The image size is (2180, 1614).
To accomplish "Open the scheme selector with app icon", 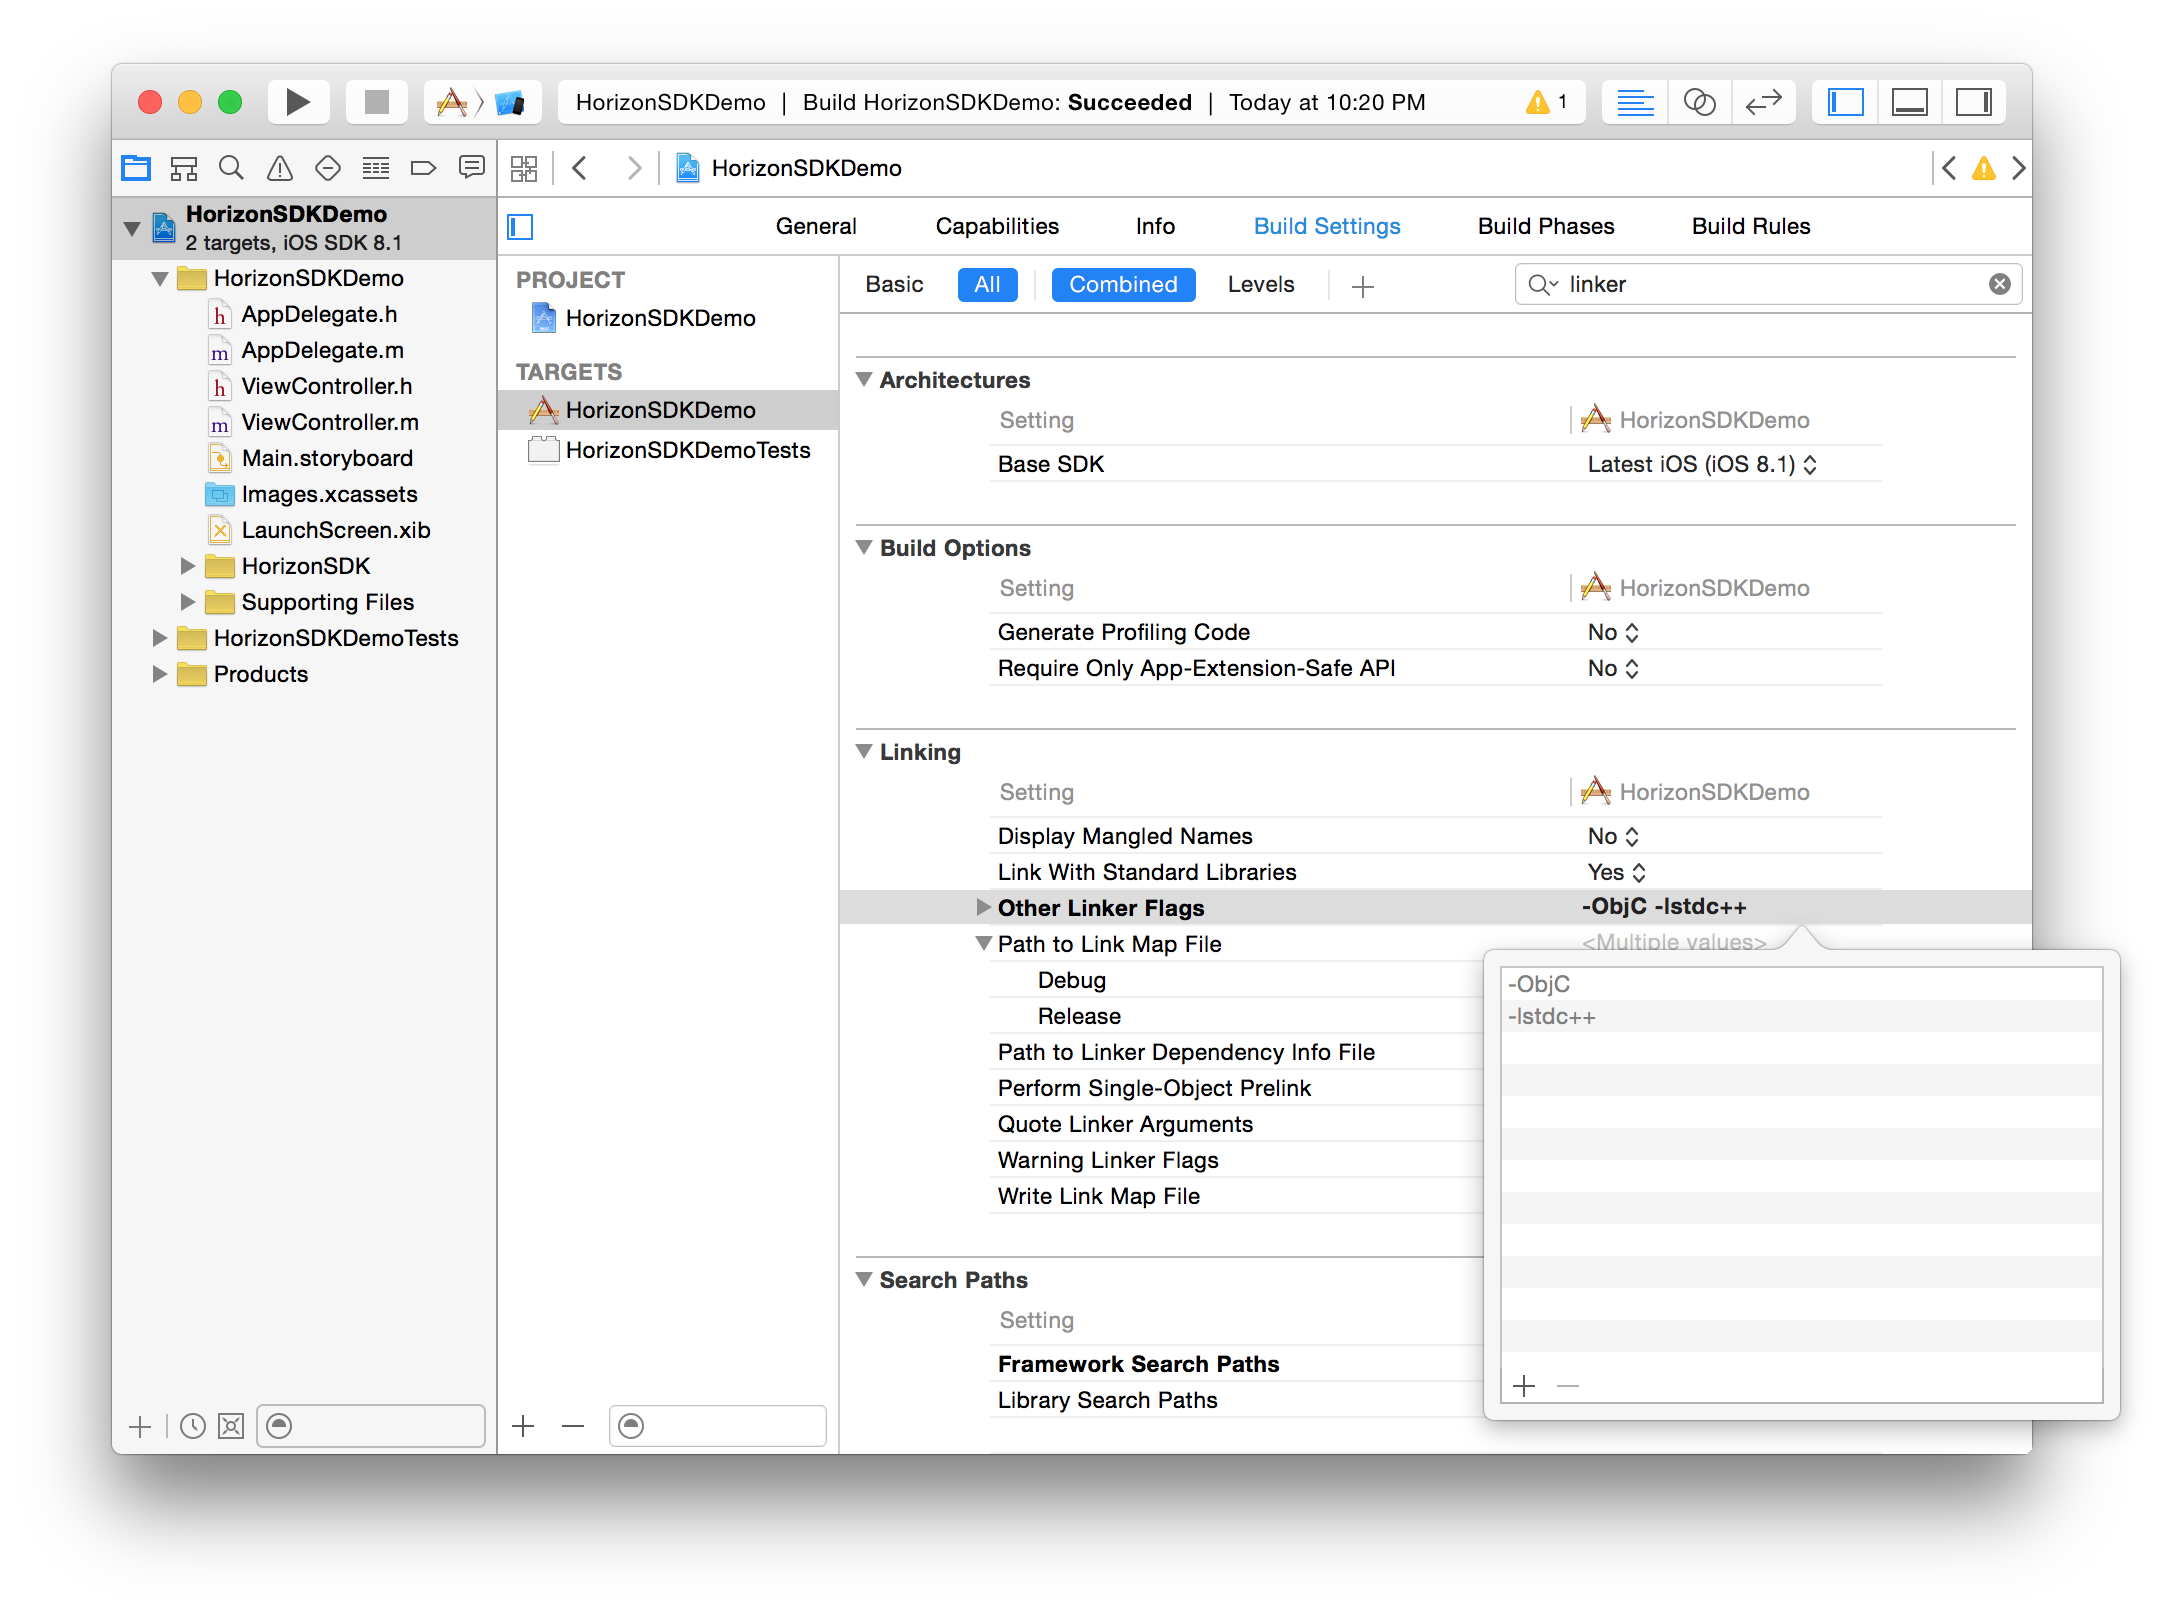I will 452,102.
